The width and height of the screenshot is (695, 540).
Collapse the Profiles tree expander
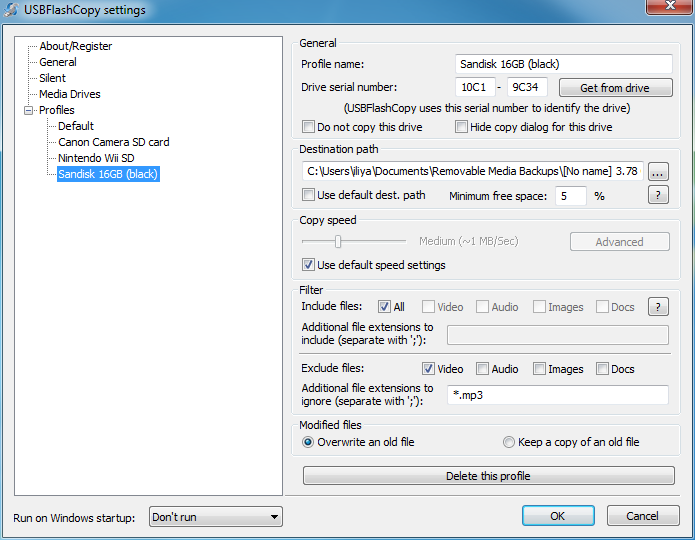coord(29,110)
